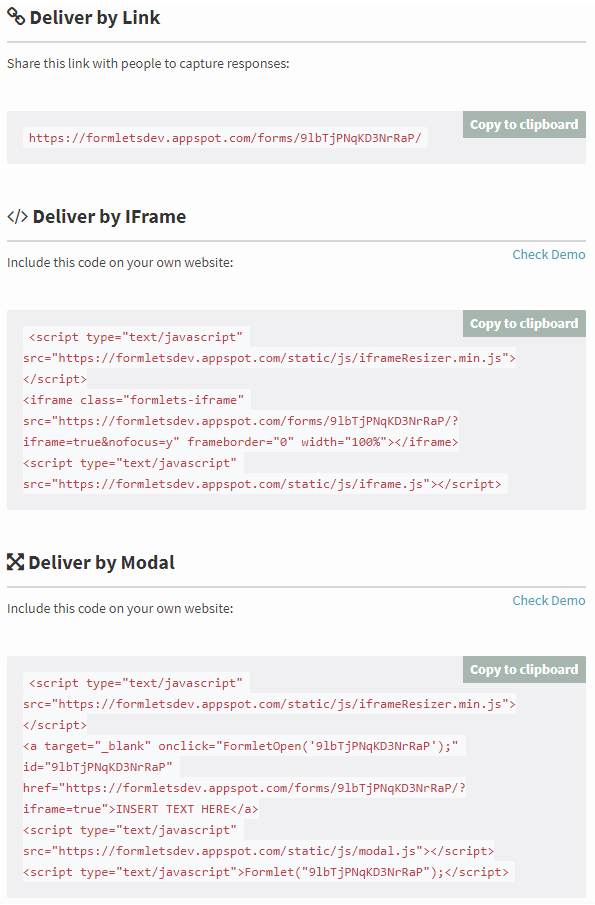Screen dimensions: 595x905
Task: Click the iframeResizer.min.js line in IFrame code
Action: point(270,358)
